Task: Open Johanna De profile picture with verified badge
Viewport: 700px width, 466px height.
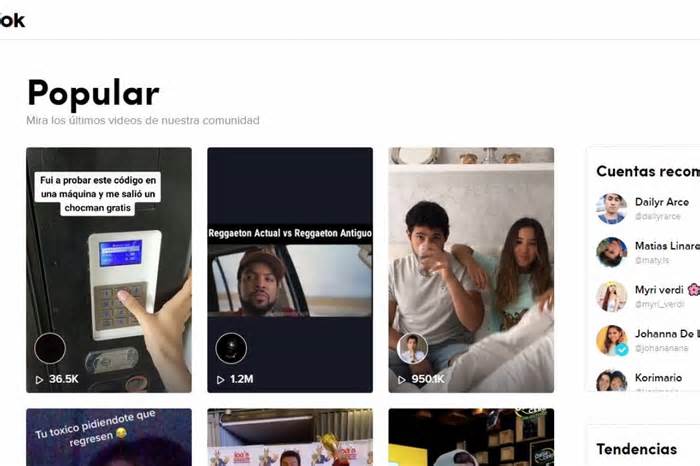Action: [611, 340]
